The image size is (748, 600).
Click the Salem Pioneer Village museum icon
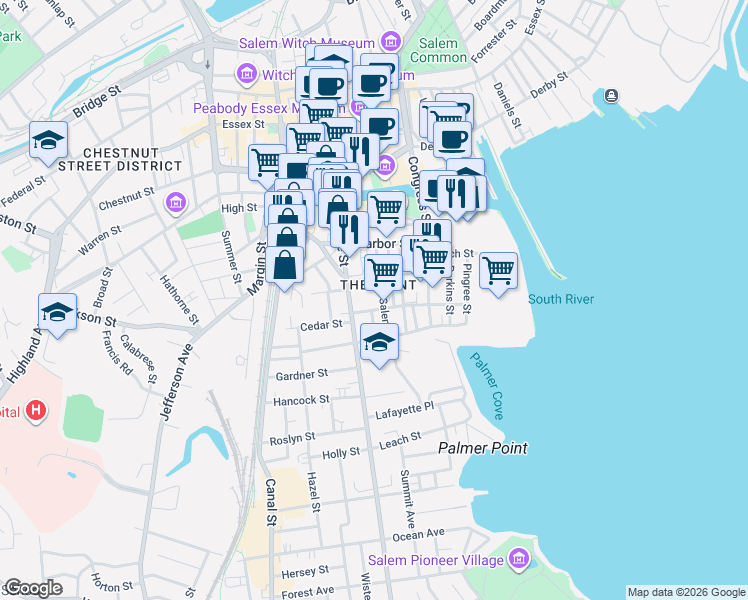tap(519, 558)
